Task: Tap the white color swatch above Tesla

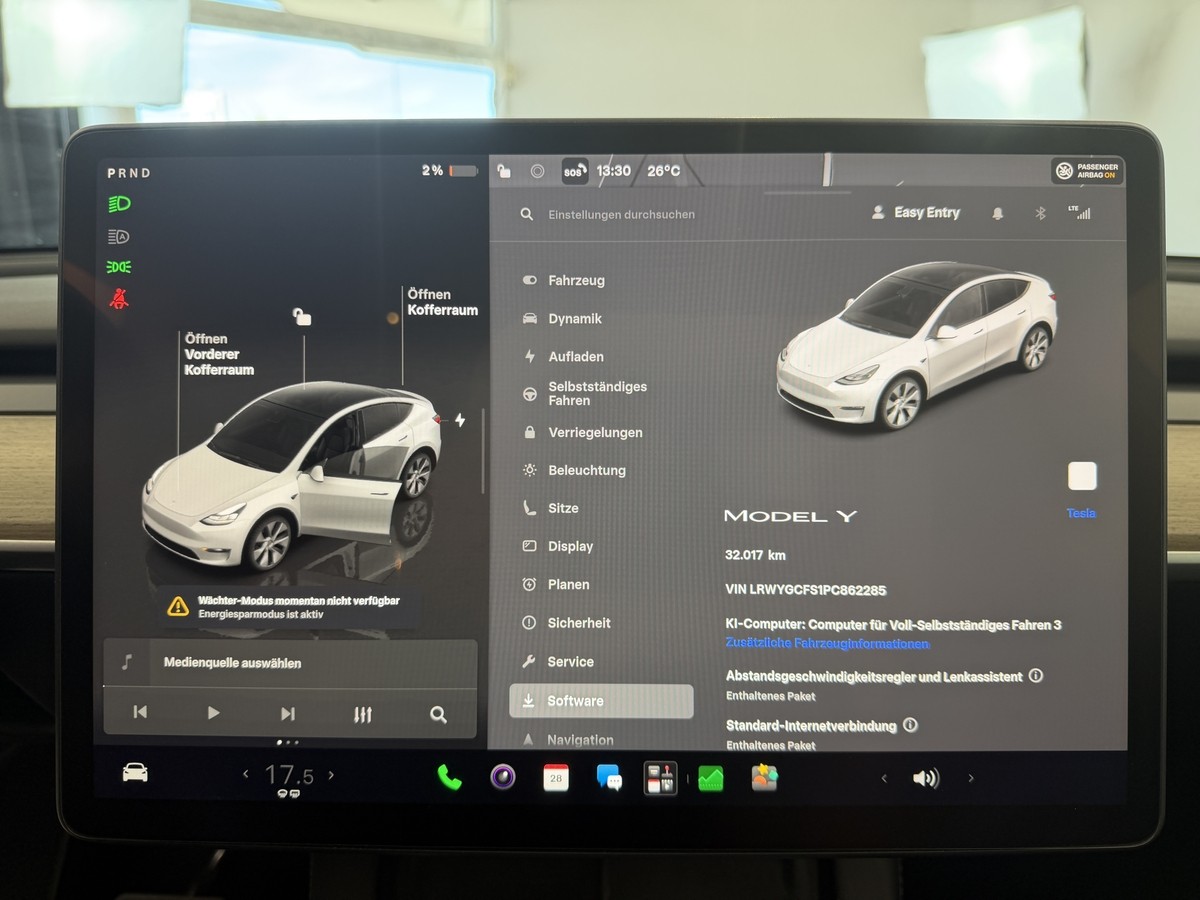Action: pyautogui.click(x=1082, y=476)
